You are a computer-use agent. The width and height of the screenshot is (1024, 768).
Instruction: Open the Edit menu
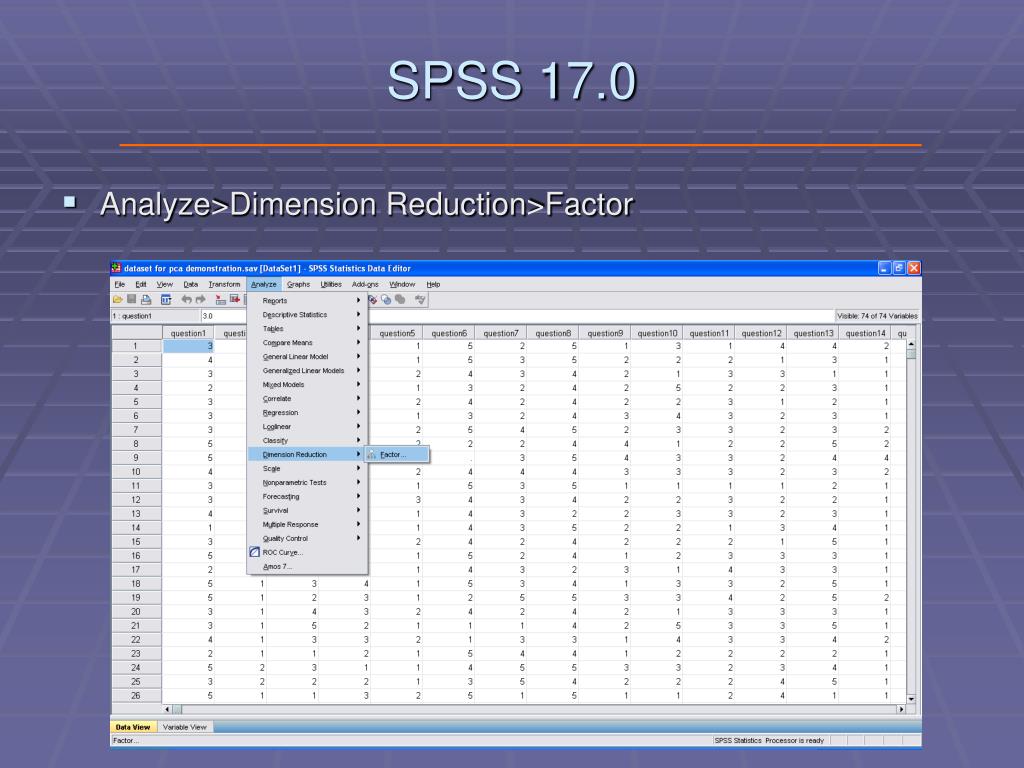[x=140, y=284]
